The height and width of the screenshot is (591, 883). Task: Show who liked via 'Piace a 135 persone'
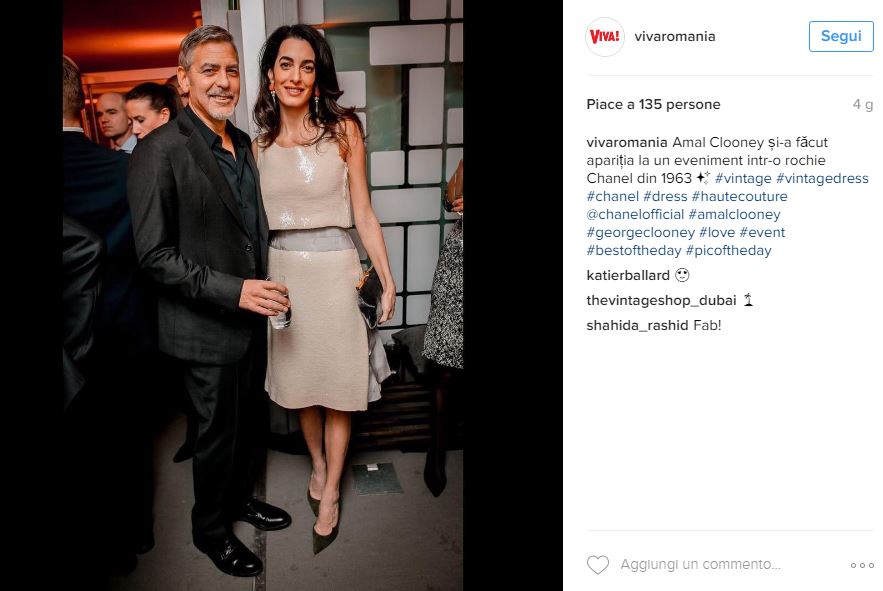pos(653,104)
